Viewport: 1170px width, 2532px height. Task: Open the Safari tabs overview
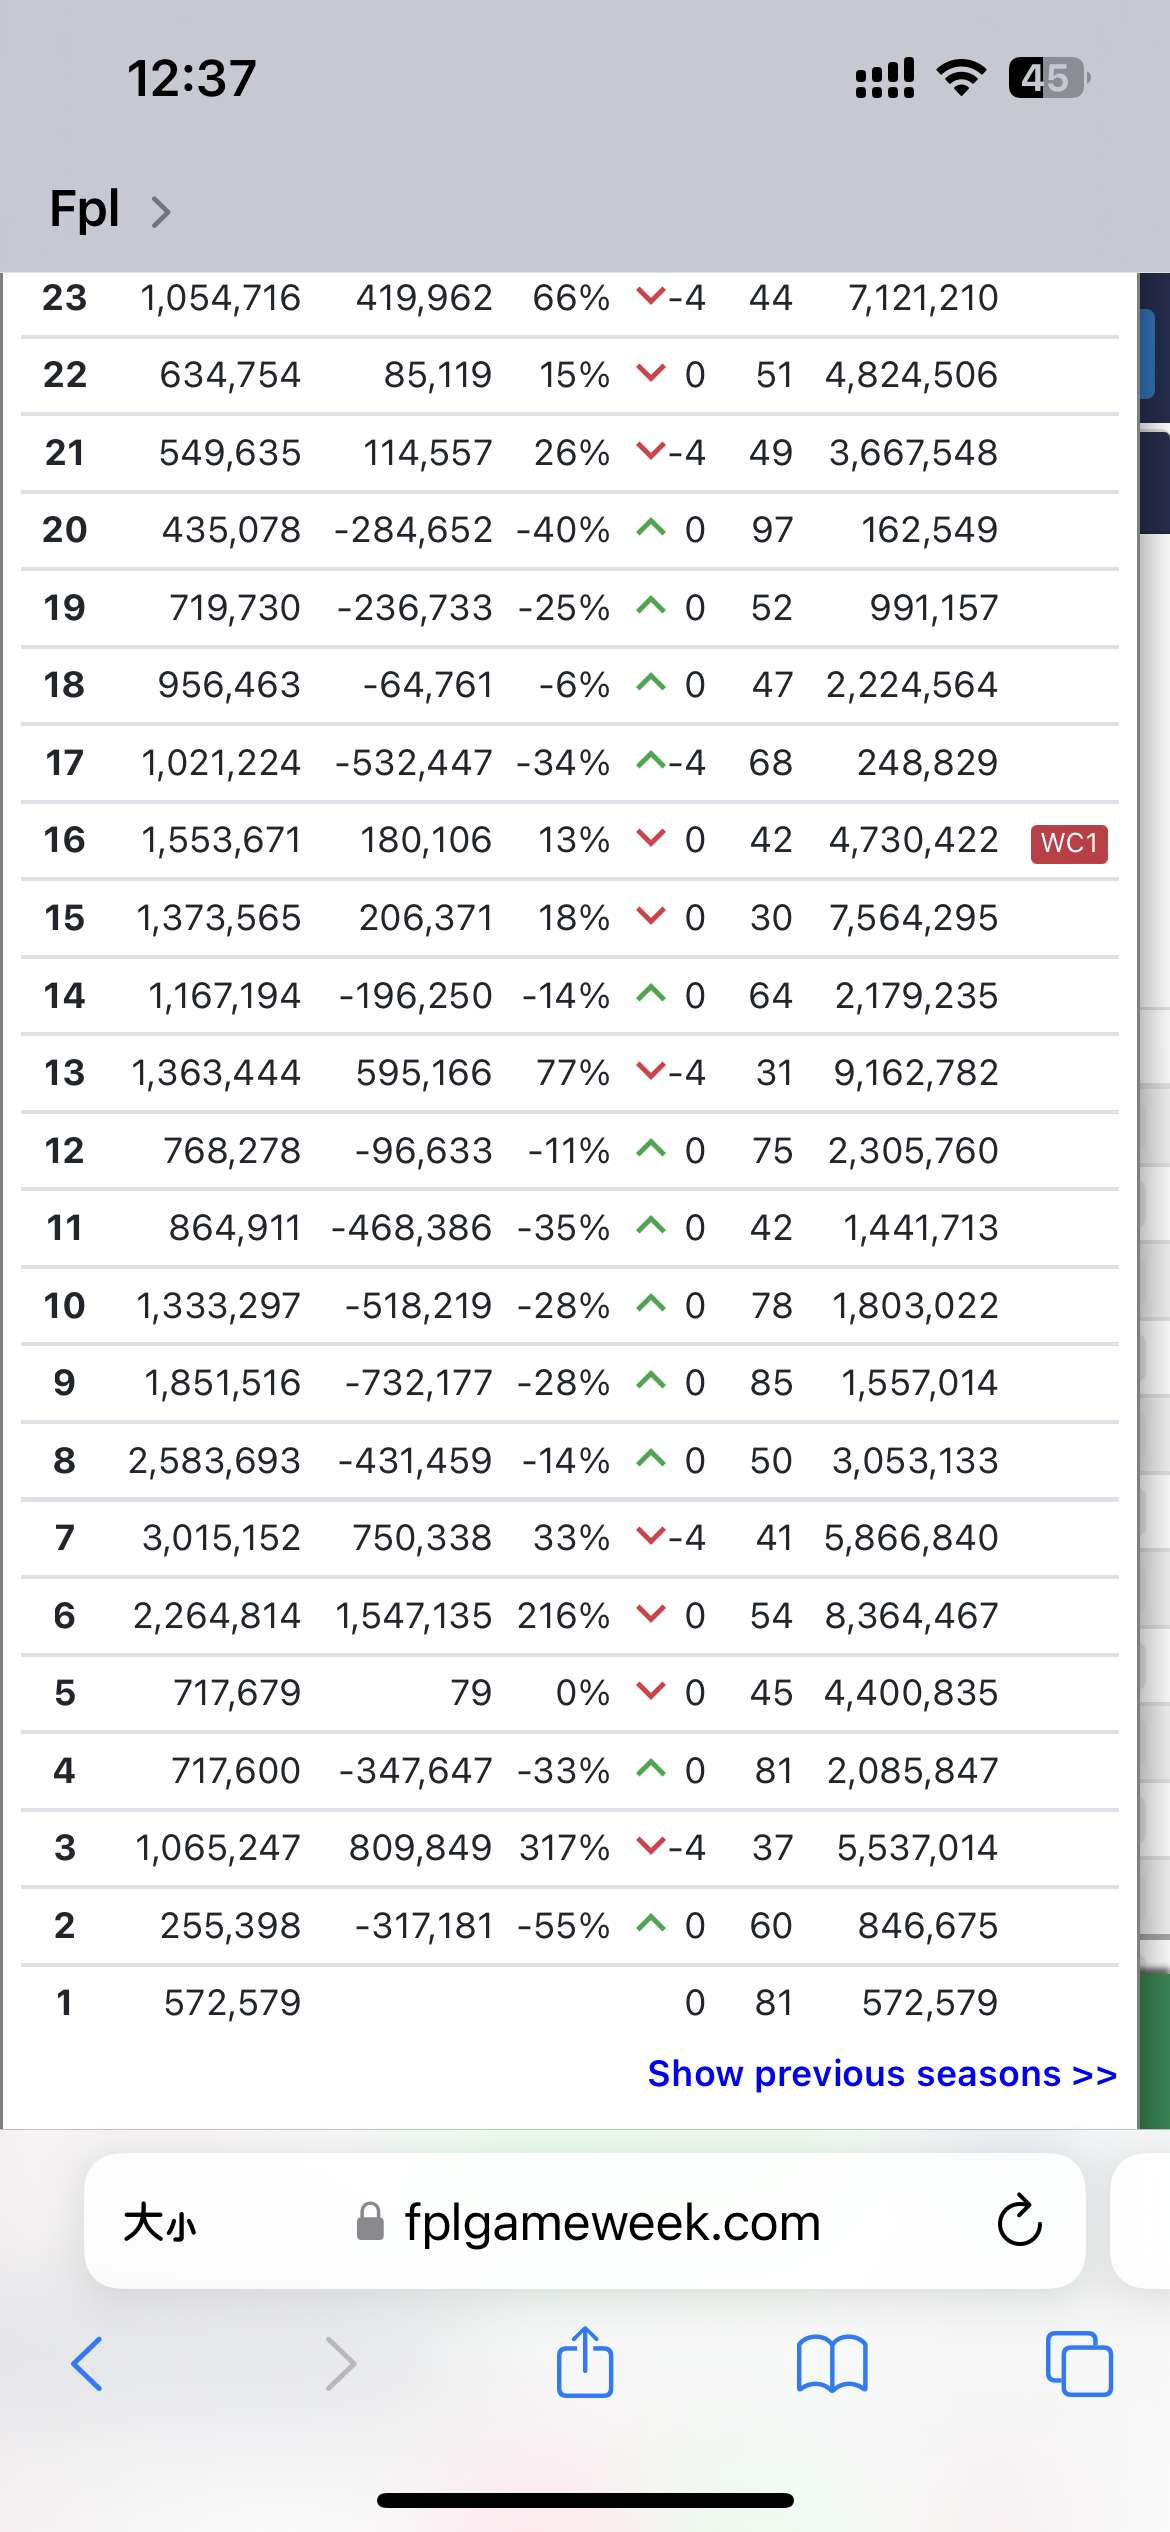1078,2364
